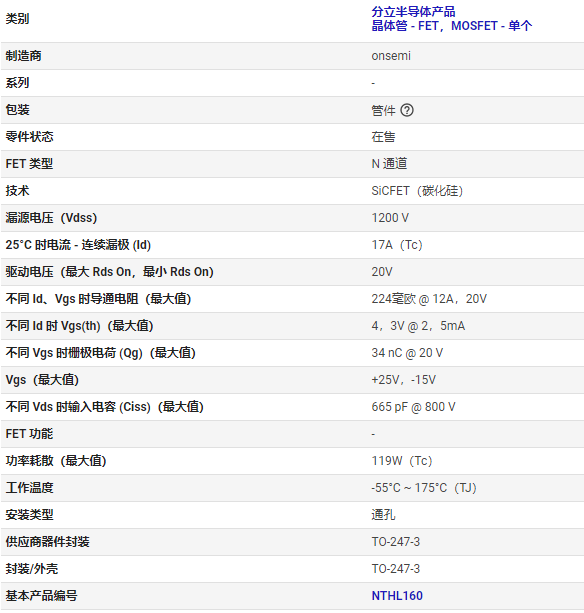The image size is (584, 613).
Task: Click the N 通道 FET type value
Action: click(x=389, y=164)
